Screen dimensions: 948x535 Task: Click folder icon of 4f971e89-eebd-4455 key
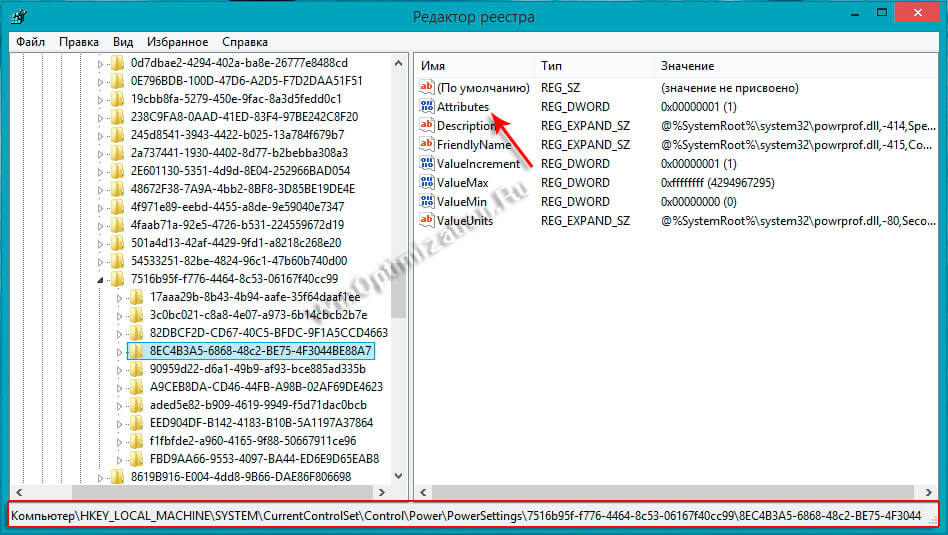coord(117,207)
